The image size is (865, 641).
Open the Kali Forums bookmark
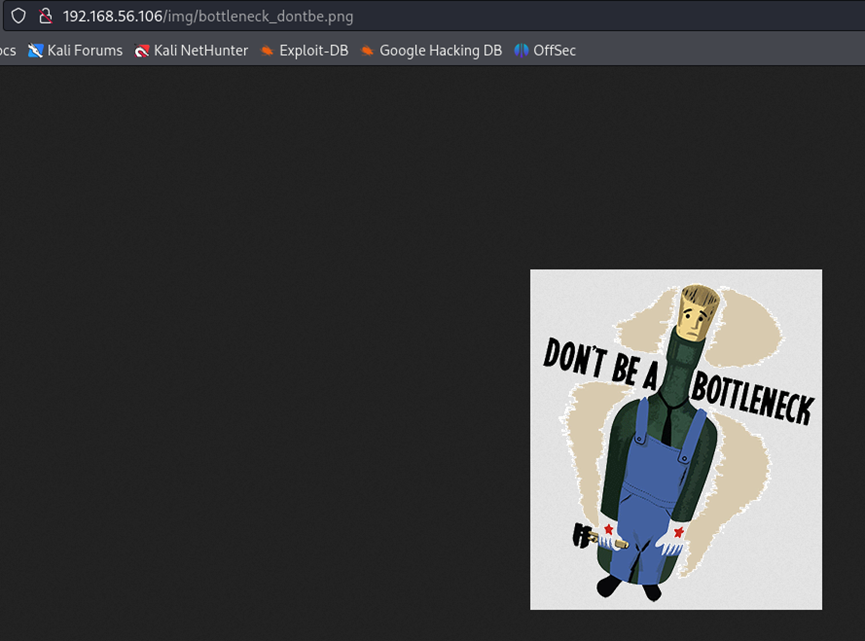point(76,51)
